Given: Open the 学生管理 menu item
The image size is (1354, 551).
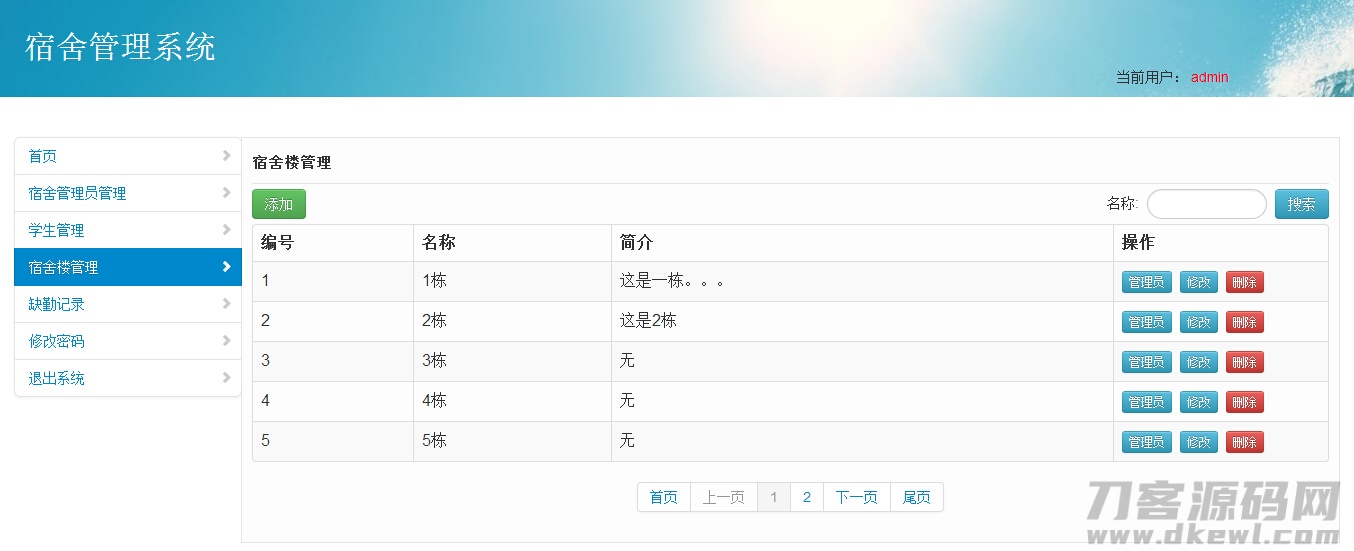Looking at the screenshot, I should (x=57, y=230).
